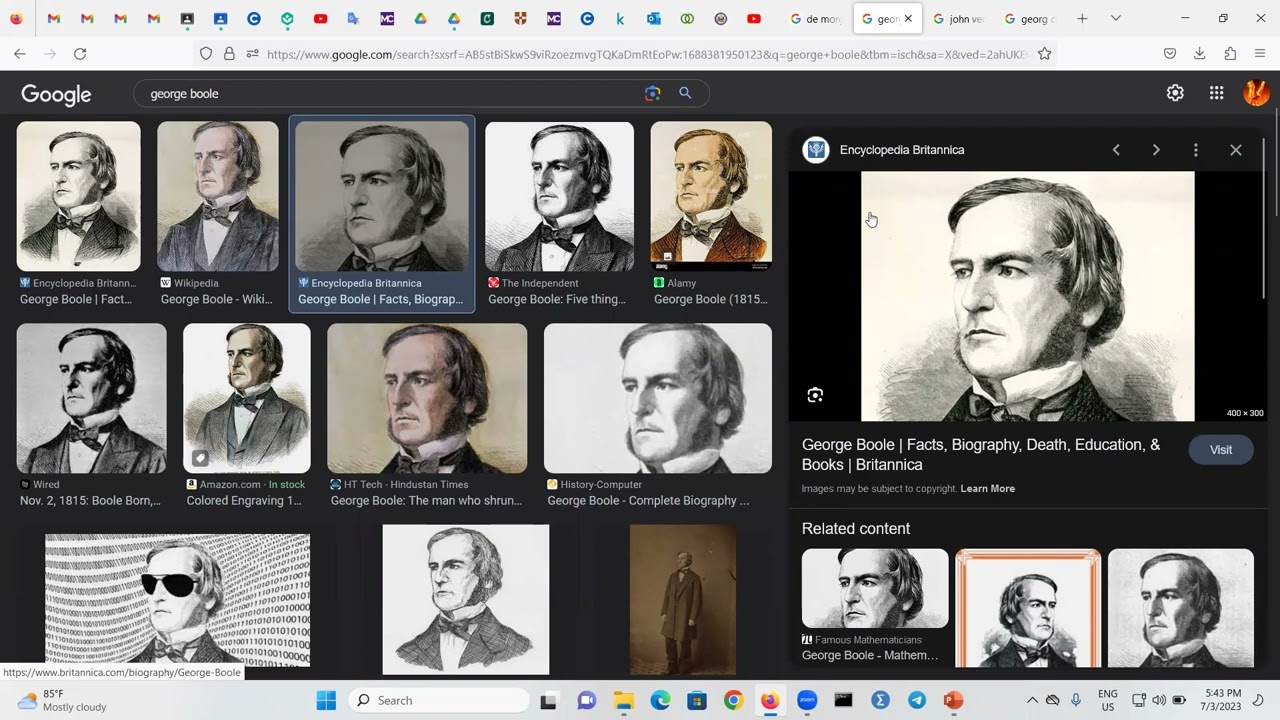This screenshot has width=1280, height=720.
Task: Show site security lock information
Action: click(229, 54)
